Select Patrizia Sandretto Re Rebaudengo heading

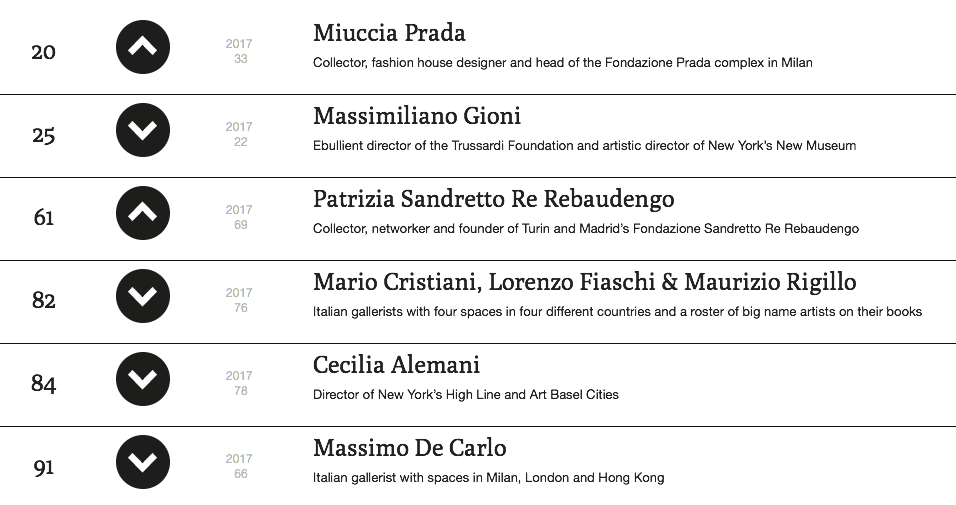tap(493, 199)
